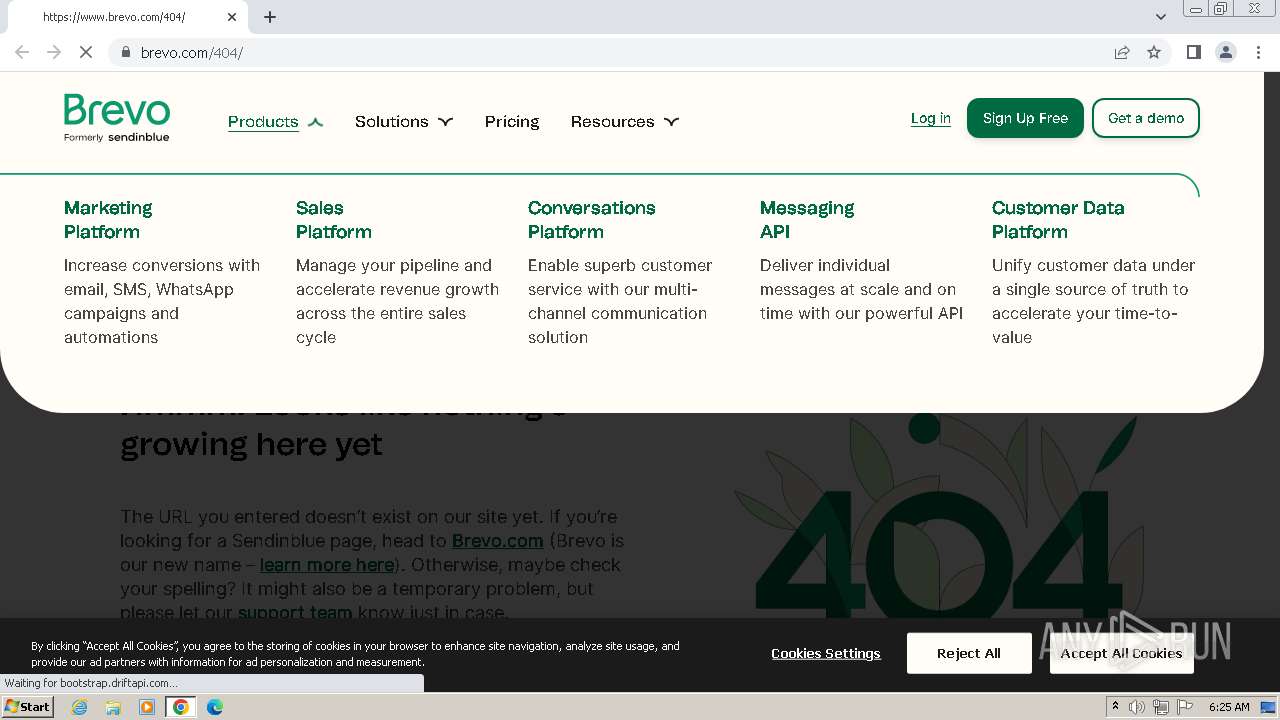View site info via padlock icon
The width and height of the screenshot is (1280, 720).
click(x=126, y=52)
